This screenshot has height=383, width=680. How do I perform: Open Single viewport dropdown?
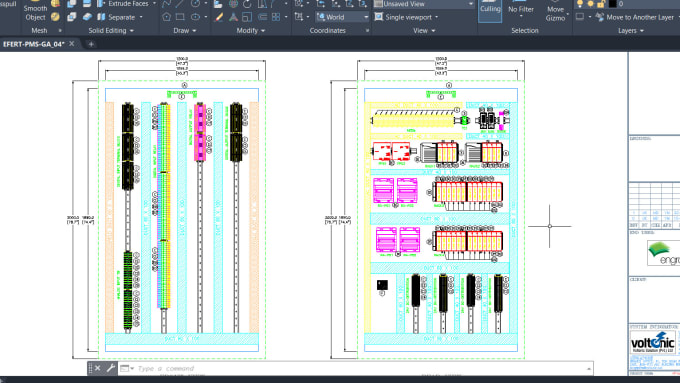point(436,17)
